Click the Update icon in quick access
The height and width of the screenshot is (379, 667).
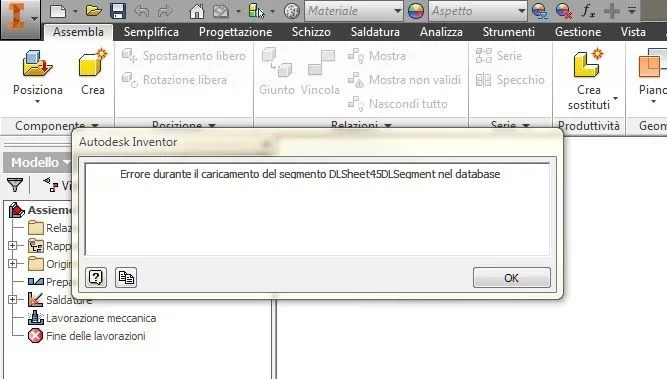[221, 11]
